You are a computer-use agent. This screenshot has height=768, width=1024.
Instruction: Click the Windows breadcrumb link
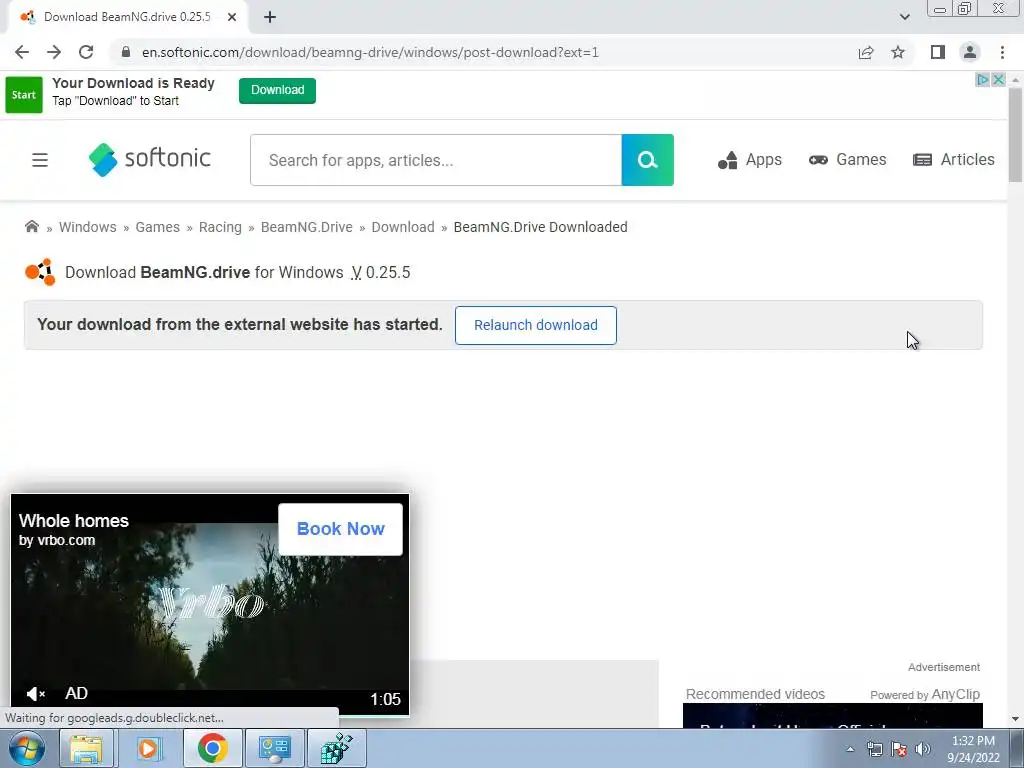click(x=88, y=227)
